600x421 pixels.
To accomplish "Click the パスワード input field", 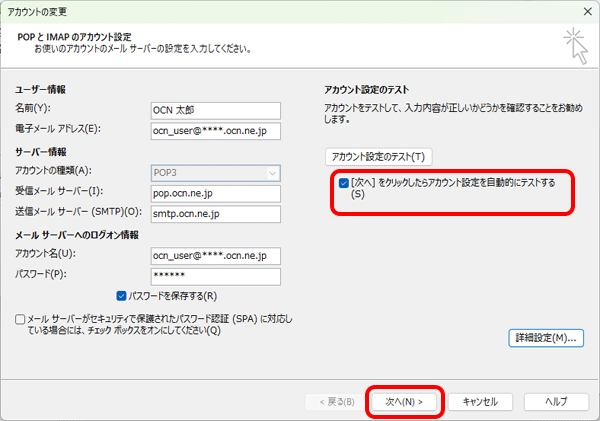I will pos(214,275).
